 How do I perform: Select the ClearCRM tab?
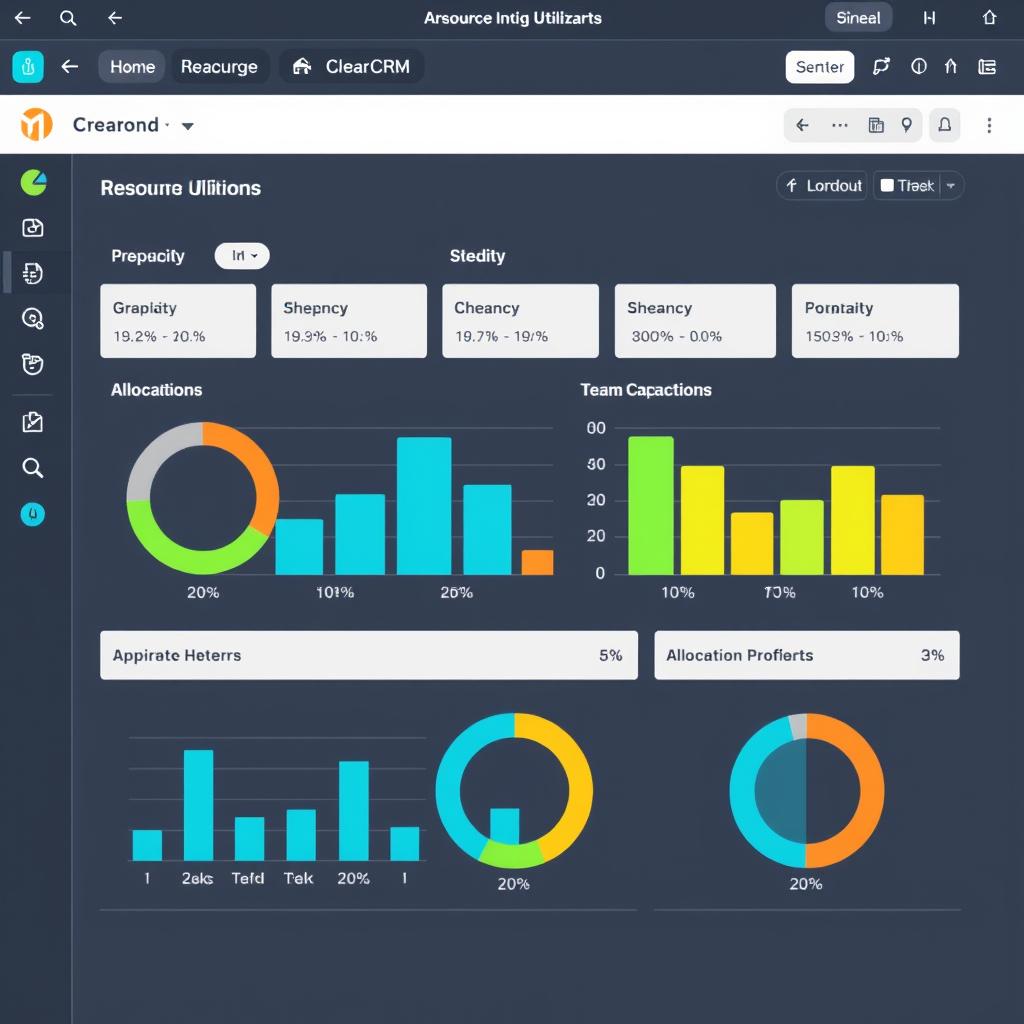pos(352,66)
